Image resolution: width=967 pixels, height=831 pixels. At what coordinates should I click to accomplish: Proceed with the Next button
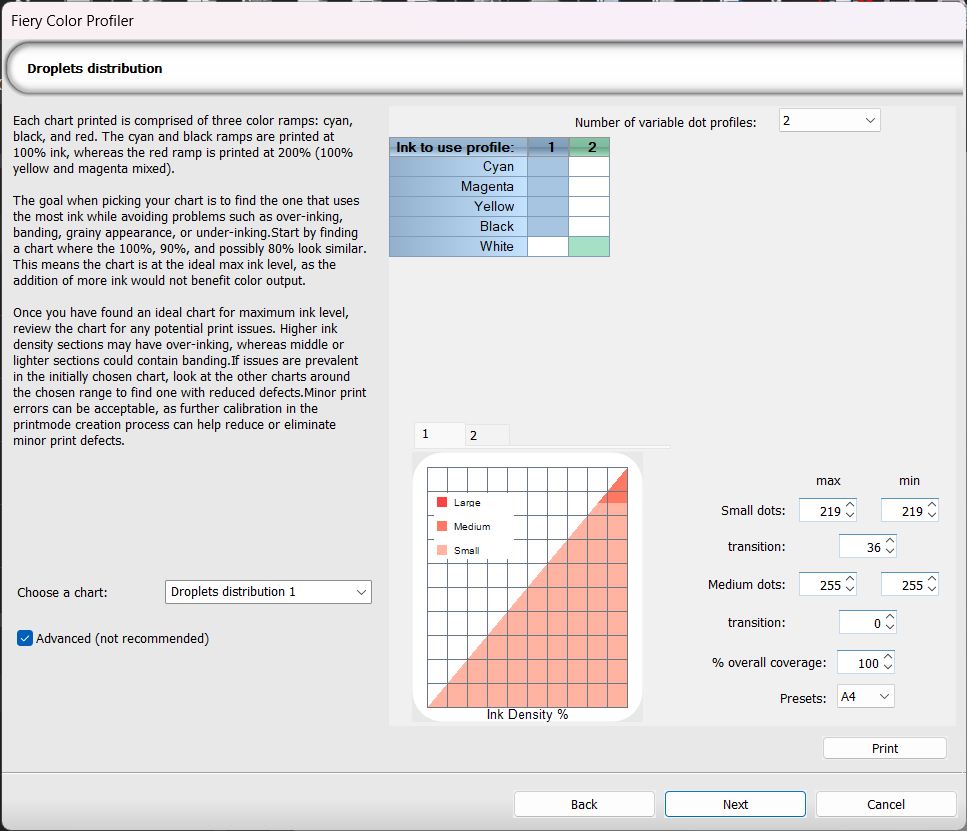pos(735,804)
